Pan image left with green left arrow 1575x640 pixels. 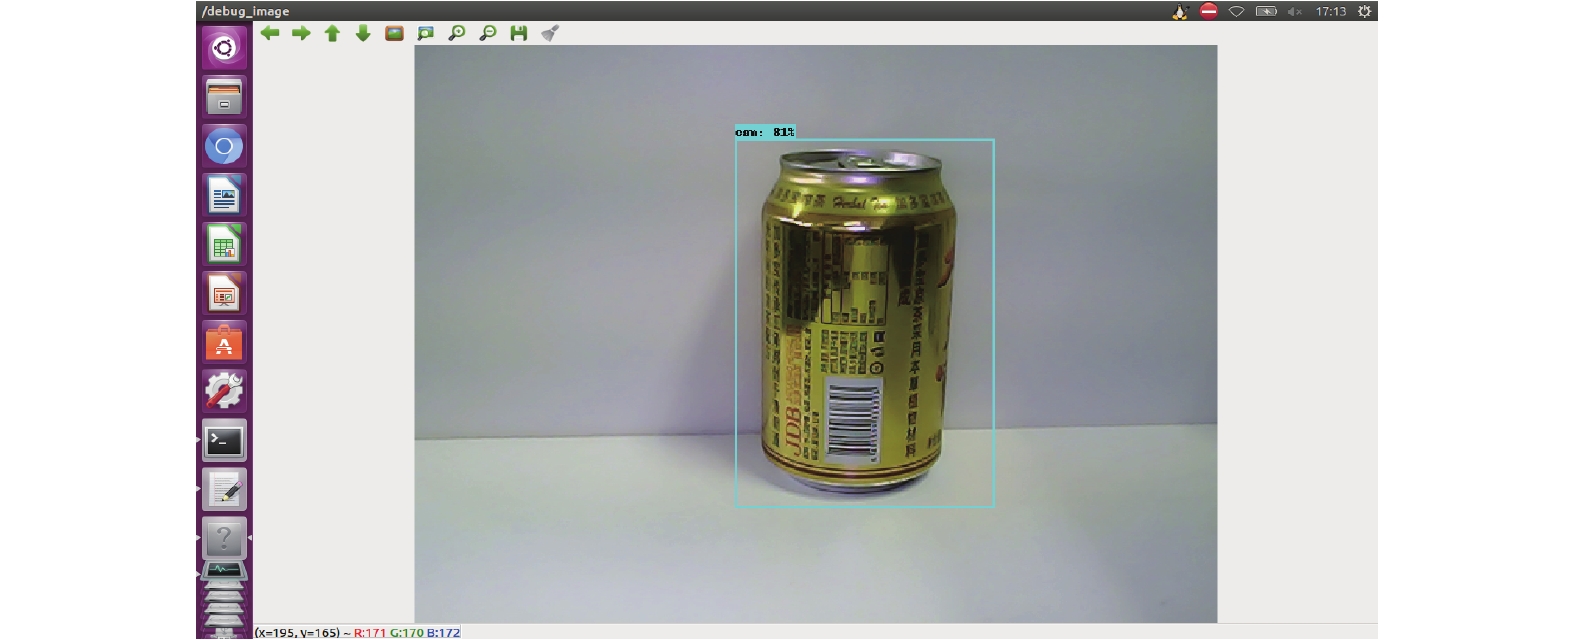point(270,33)
